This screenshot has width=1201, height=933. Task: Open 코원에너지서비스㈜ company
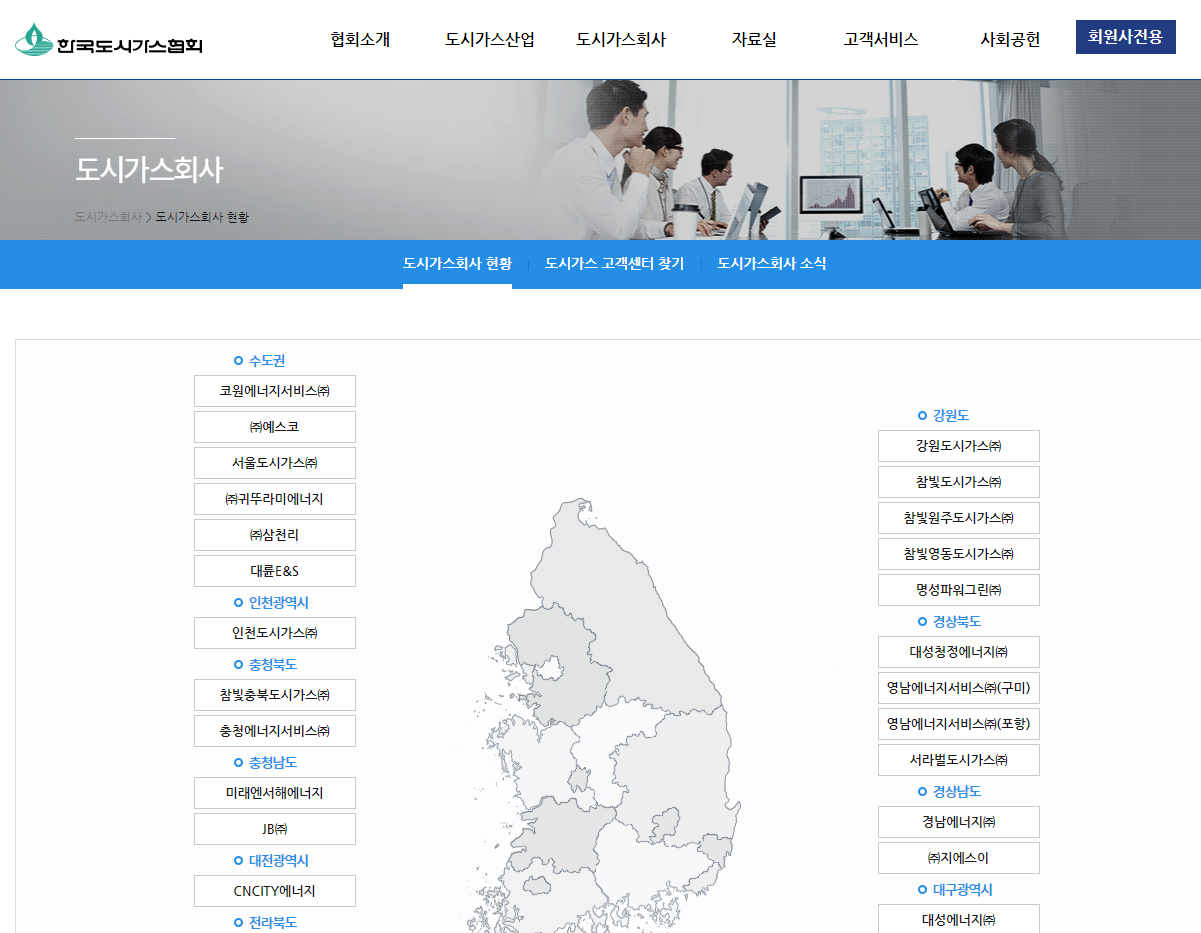tap(275, 391)
